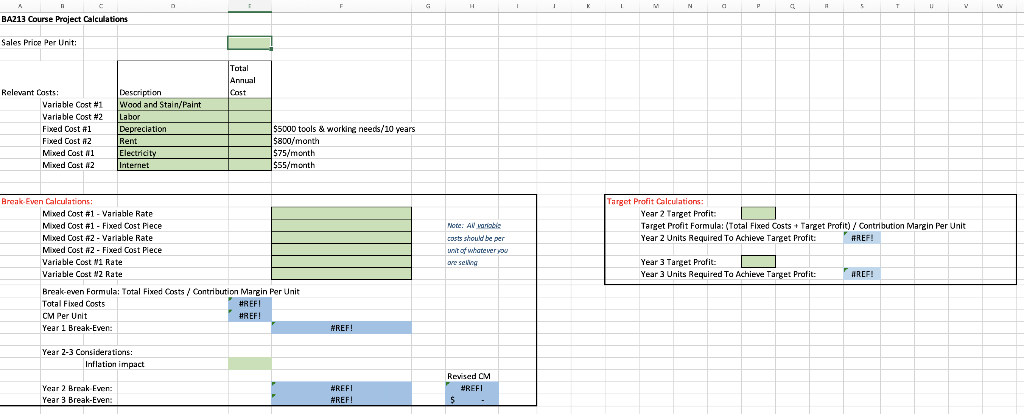The height and width of the screenshot is (414, 1024).
Task: Select the Year 2 Target Profit green input cell
Action: point(758,213)
